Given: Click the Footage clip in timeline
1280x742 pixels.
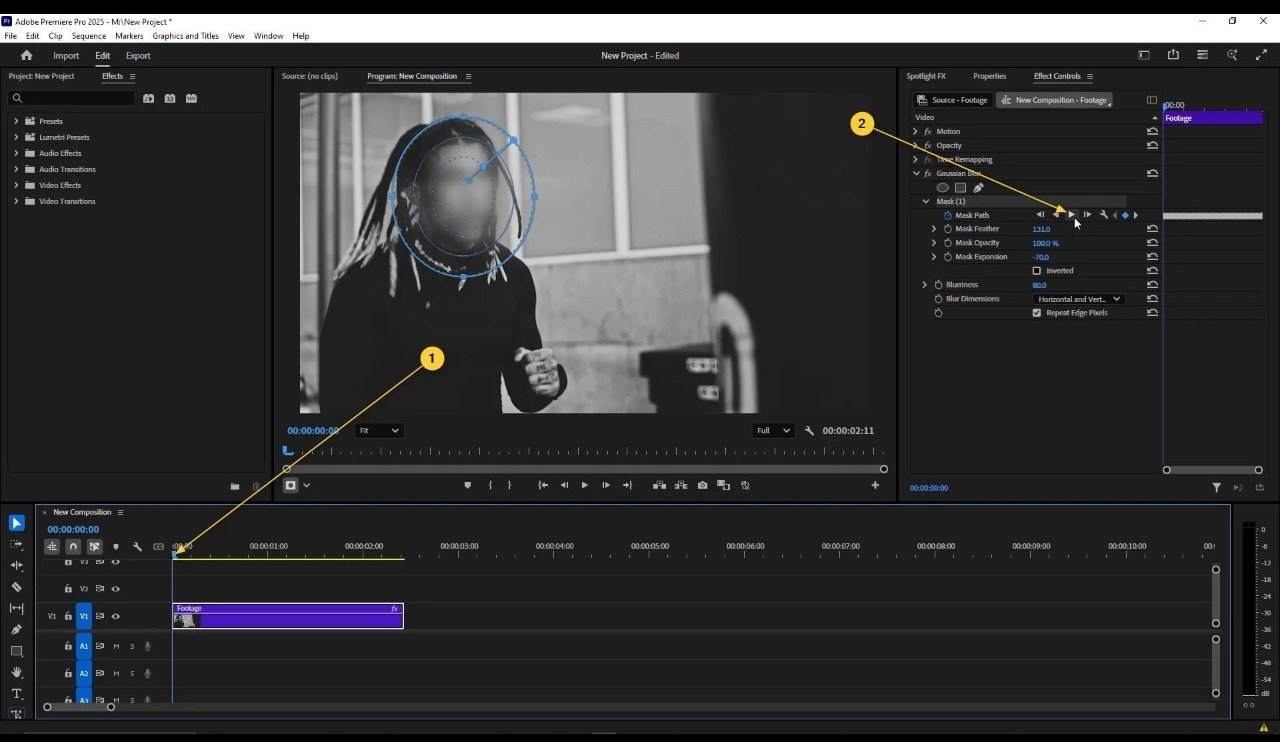Looking at the screenshot, I should pos(288,616).
